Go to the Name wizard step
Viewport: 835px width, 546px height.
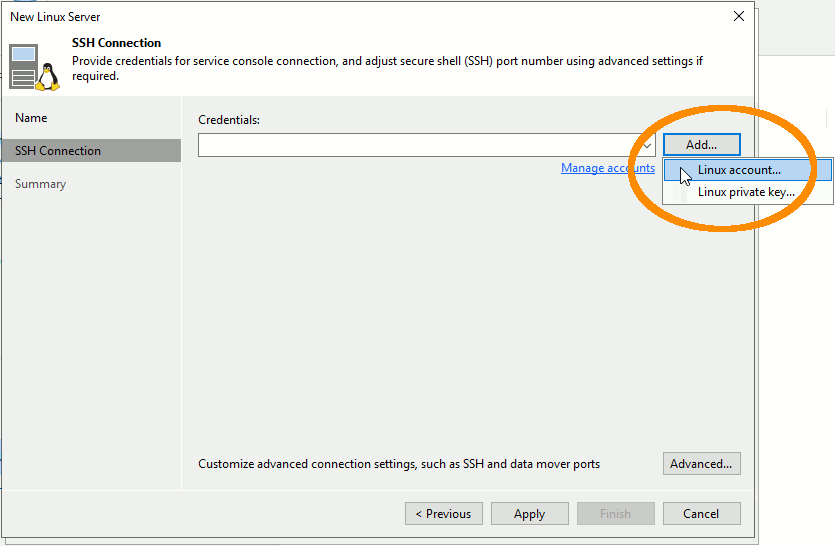31,118
